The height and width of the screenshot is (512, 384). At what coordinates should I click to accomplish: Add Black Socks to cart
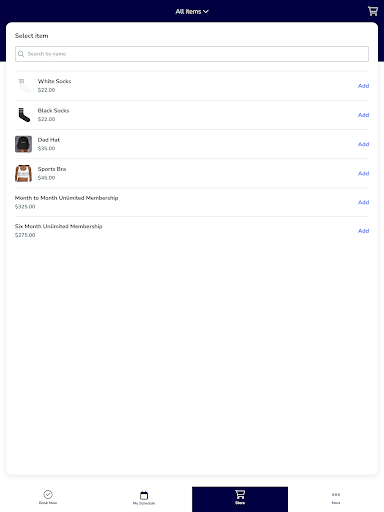pyautogui.click(x=363, y=115)
